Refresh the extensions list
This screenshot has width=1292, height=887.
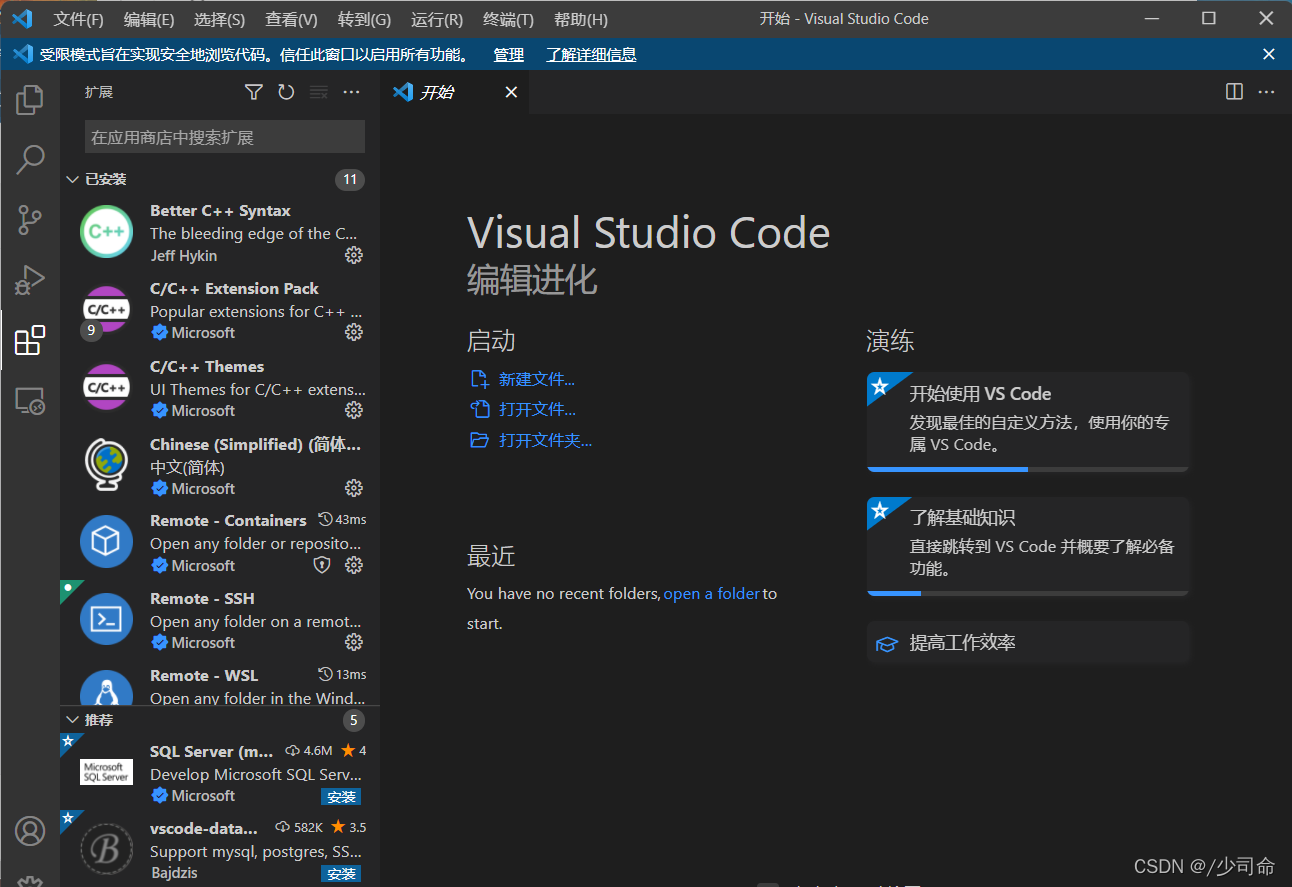pyautogui.click(x=286, y=92)
